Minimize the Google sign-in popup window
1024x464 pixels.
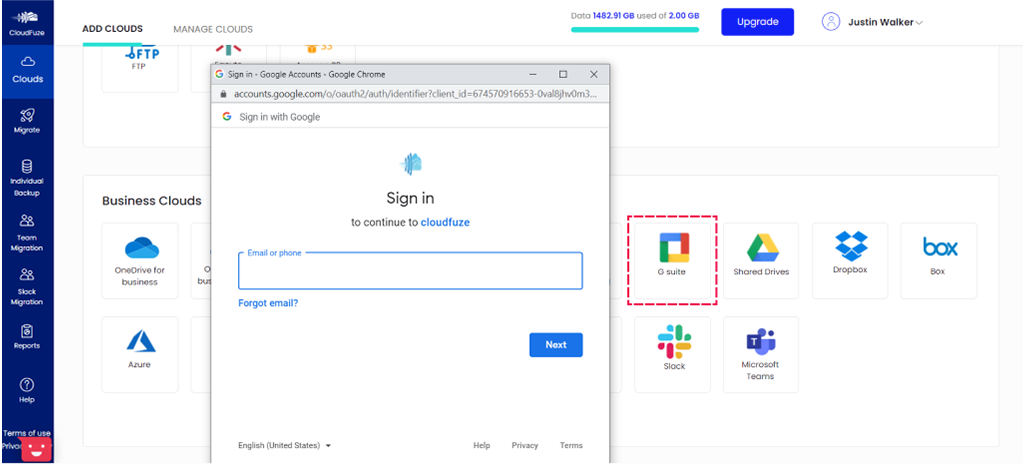532,75
